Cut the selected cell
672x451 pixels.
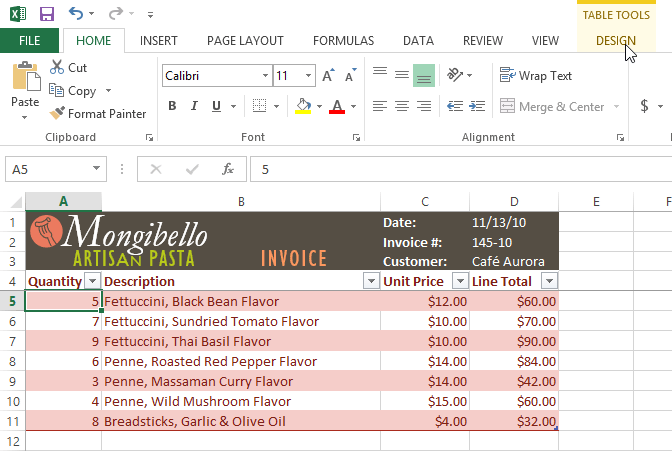point(69,67)
